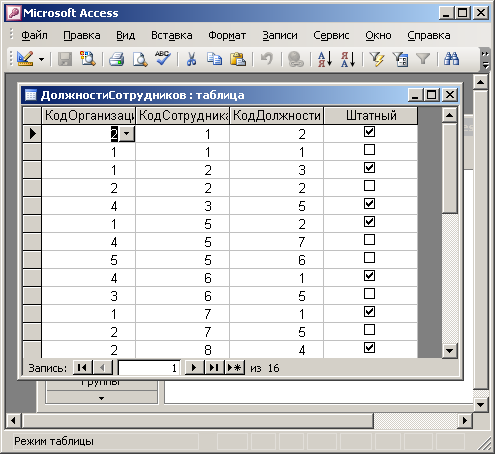
Task: Sort descending with the Я-А icon
Action: pyautogui.click(x=348, y=59)
